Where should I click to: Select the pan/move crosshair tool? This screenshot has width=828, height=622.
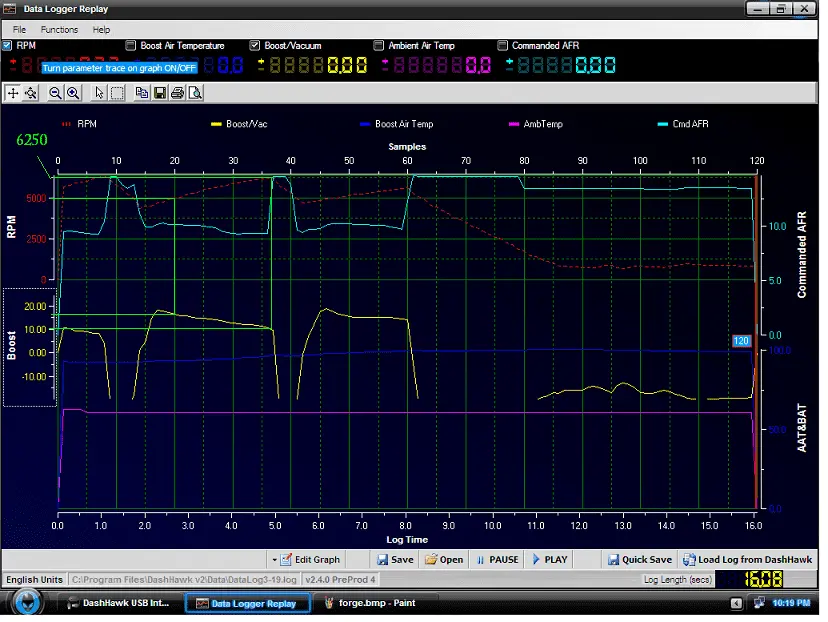click(13, 93)
